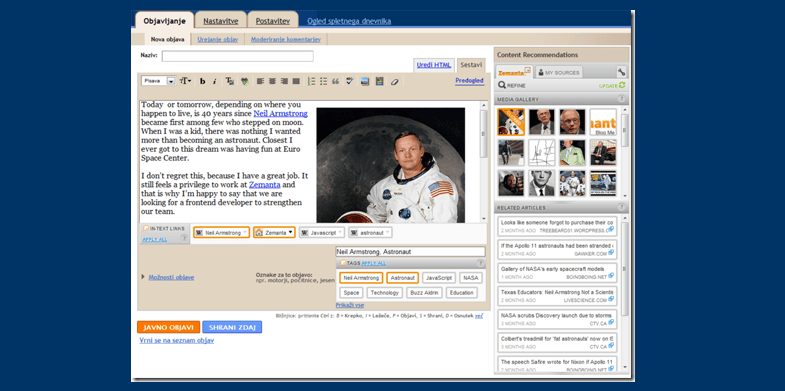The width and height of the screenshot is (785, 391).
Task: Open the My Sources tab
Action: click(559, 73)
